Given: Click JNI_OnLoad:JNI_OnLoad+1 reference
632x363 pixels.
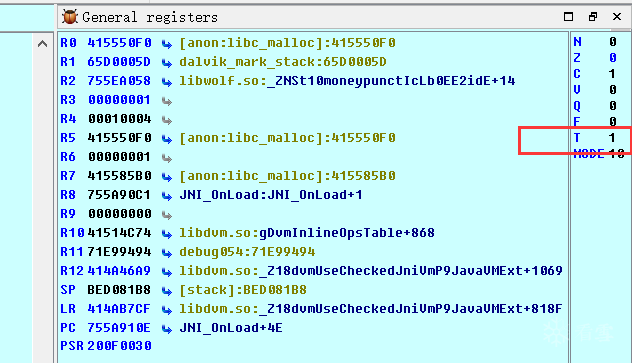Looking at the screenshot, I should pyautogui.click(x=271, y=195).
